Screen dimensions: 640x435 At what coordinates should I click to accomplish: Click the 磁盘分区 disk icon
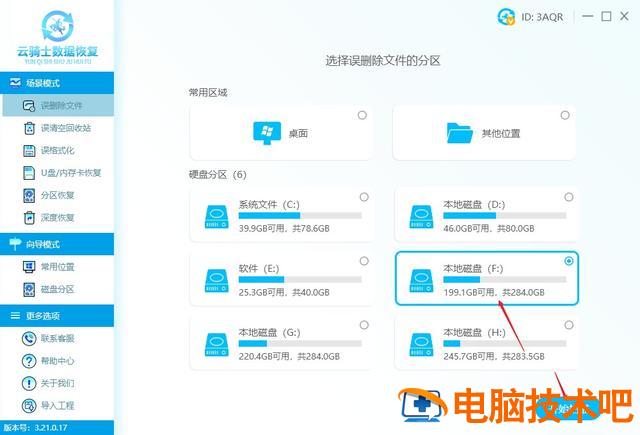point(29,289)
